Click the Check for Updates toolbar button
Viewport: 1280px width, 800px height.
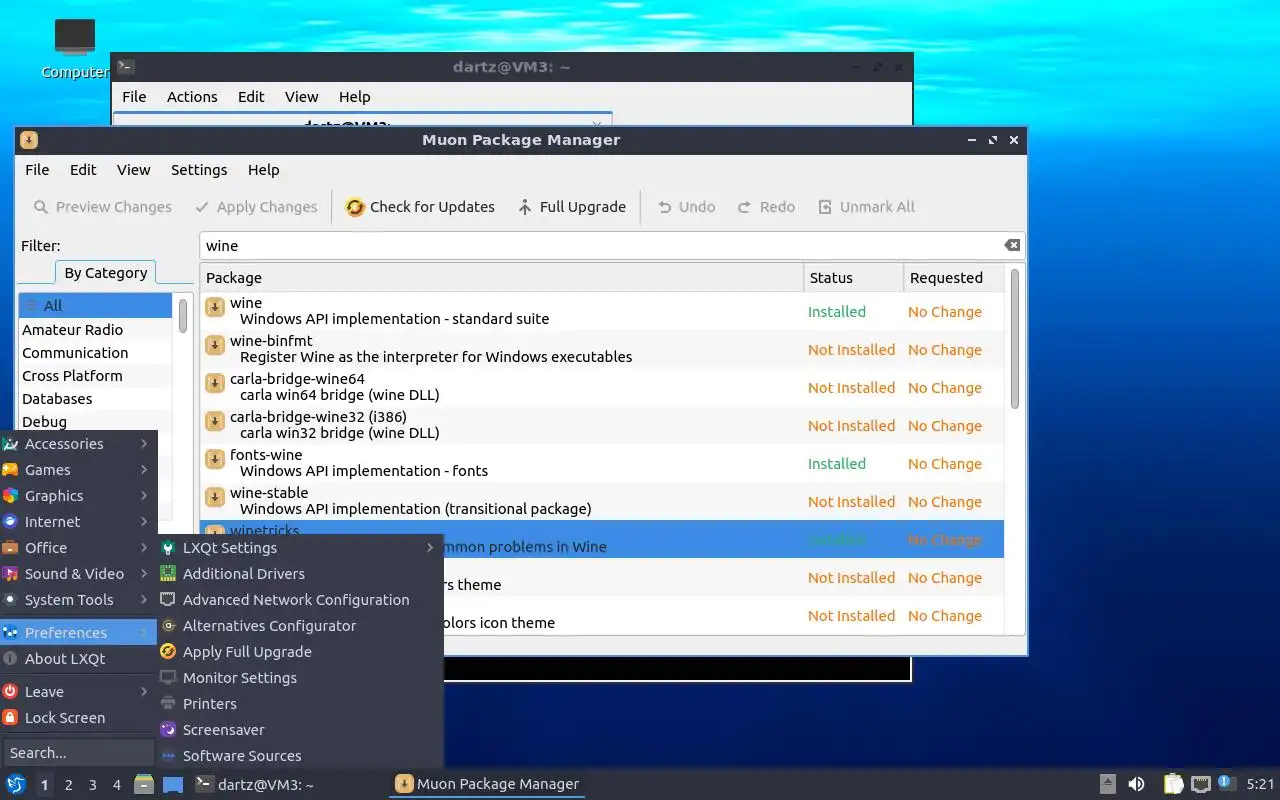point(420,207)
